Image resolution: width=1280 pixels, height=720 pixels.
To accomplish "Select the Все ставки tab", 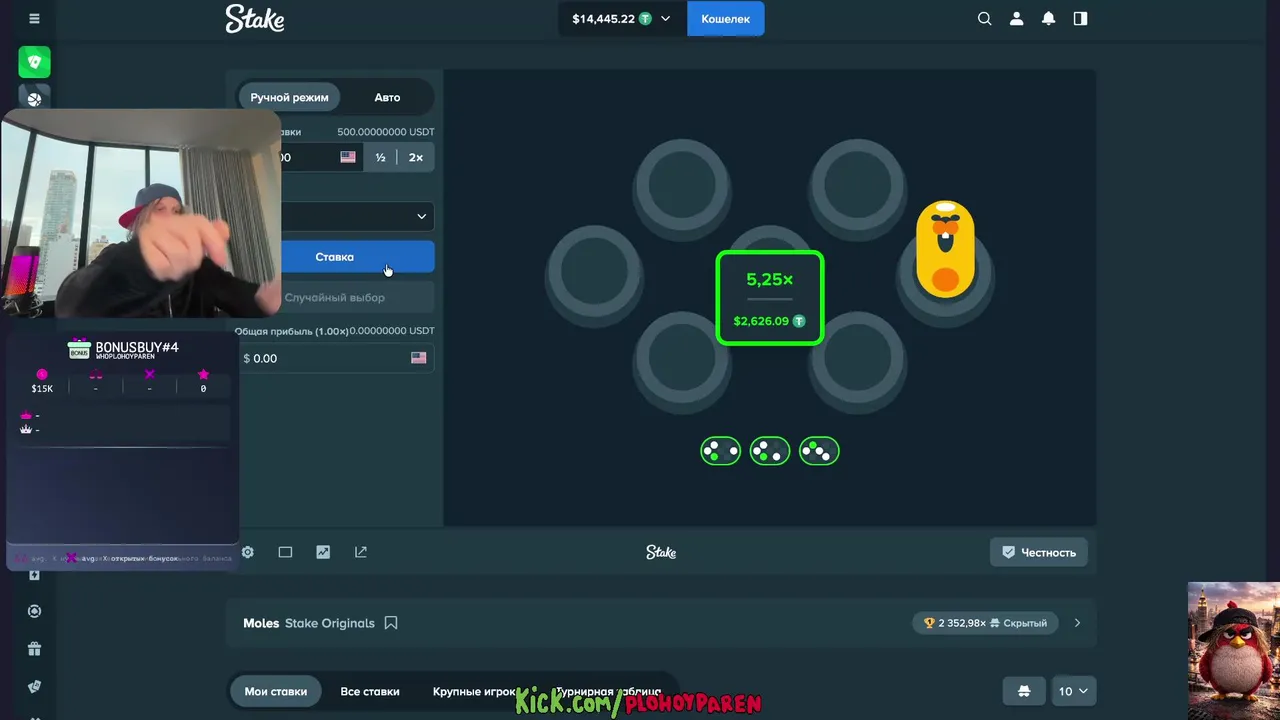I will click(x=370, y=691).
